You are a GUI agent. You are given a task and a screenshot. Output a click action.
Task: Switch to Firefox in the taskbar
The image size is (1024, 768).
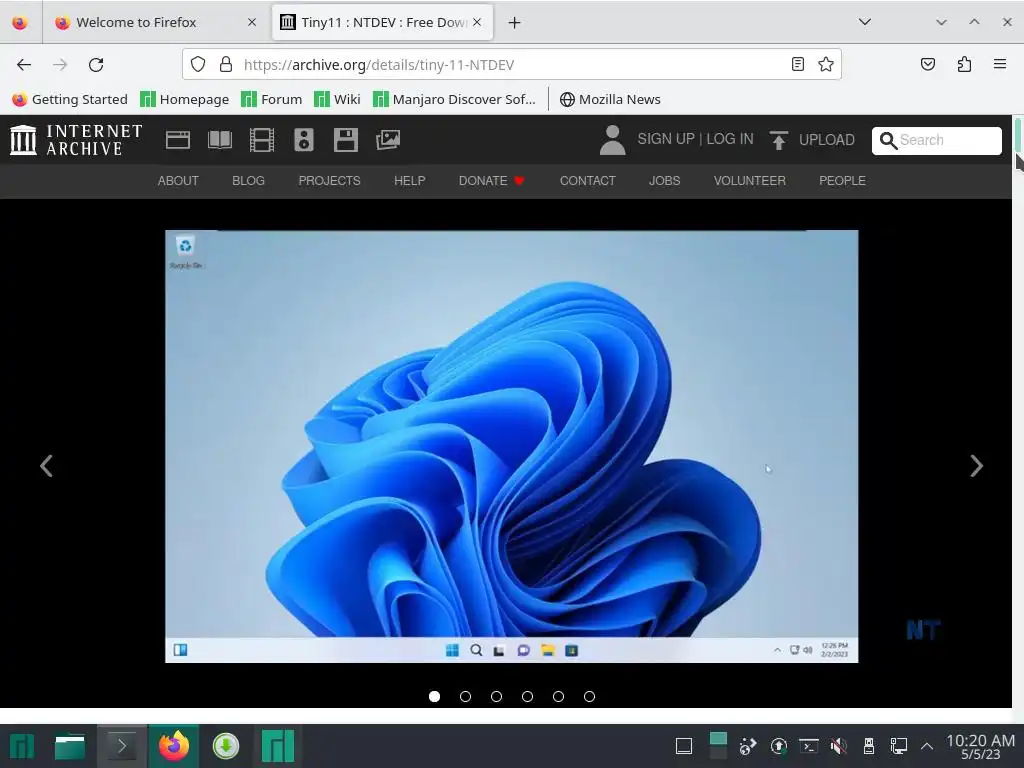174,746
